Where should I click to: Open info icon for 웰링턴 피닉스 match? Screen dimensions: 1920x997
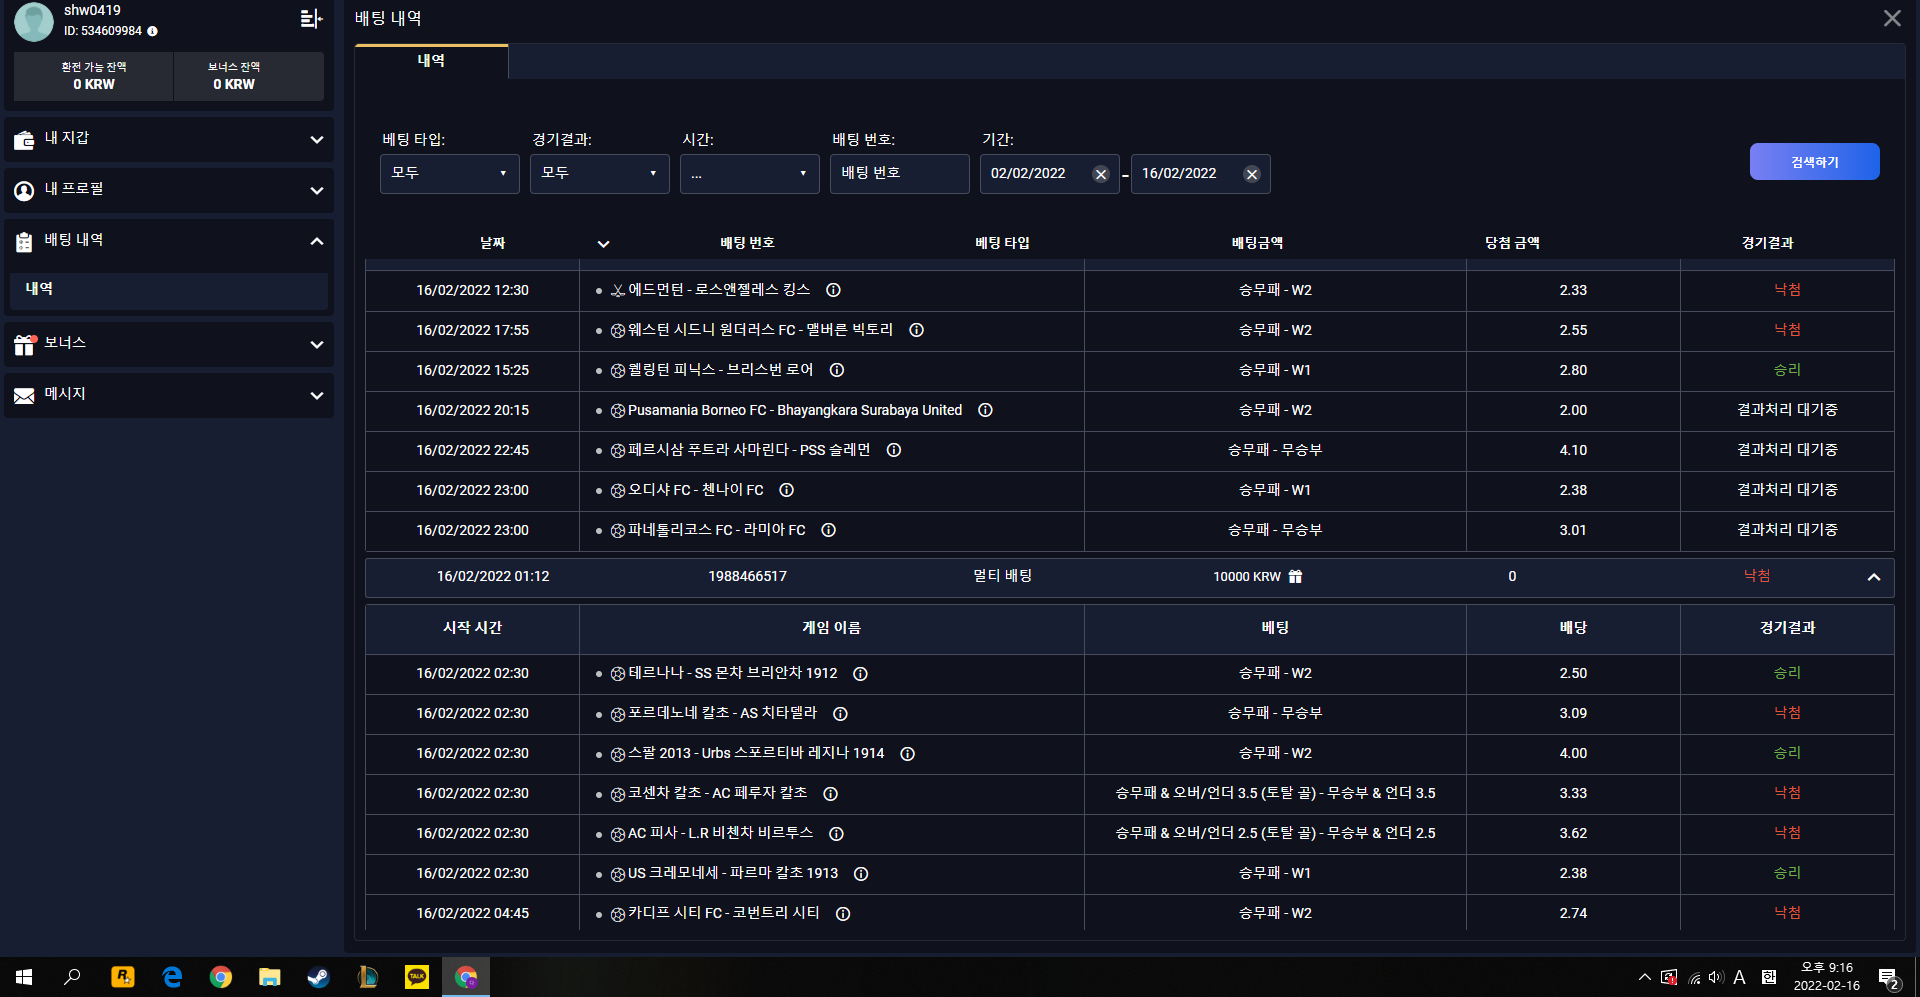837,370
